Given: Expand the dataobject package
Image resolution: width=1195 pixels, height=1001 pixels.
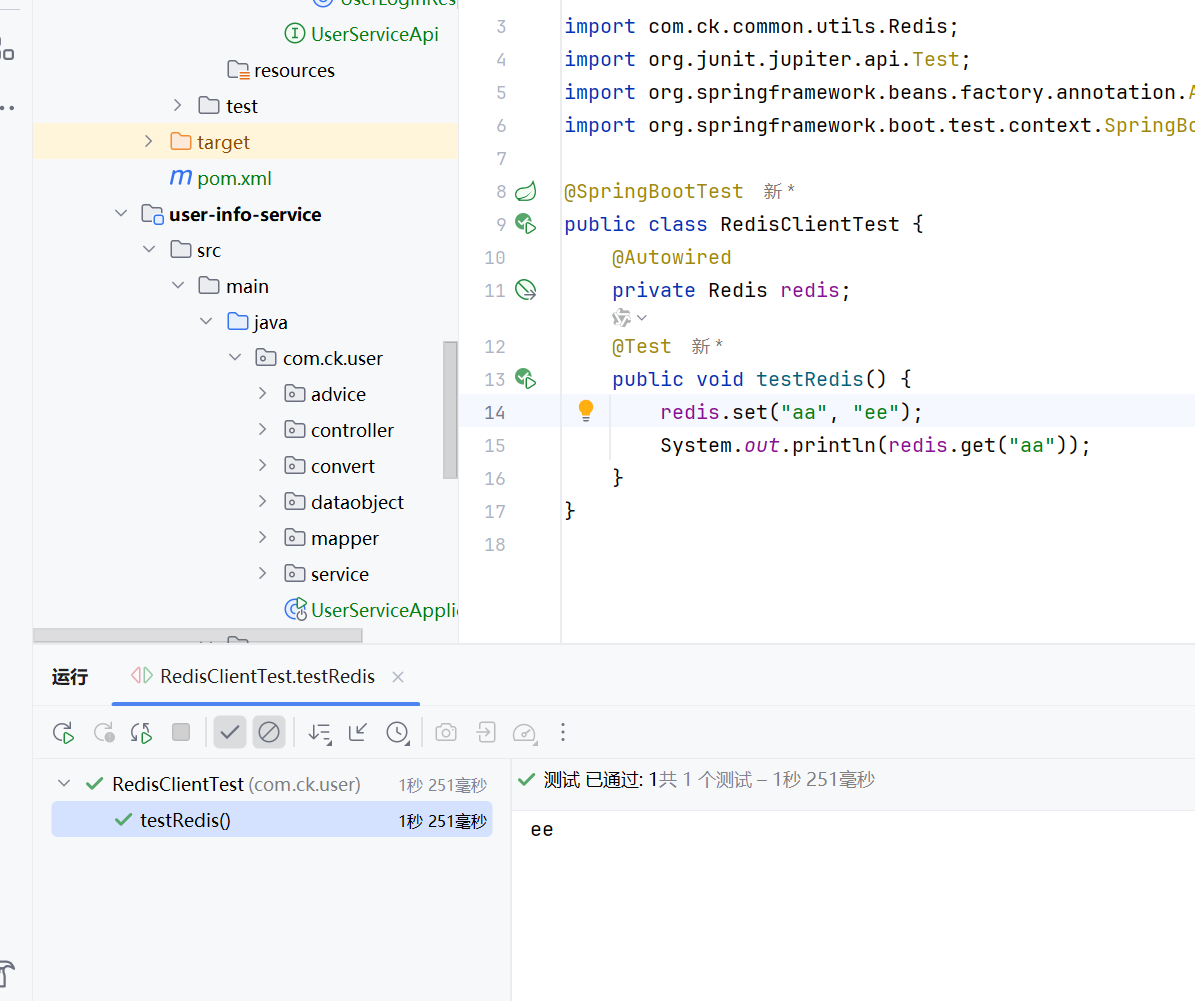Looking at the screenshot, I should 263,501.
